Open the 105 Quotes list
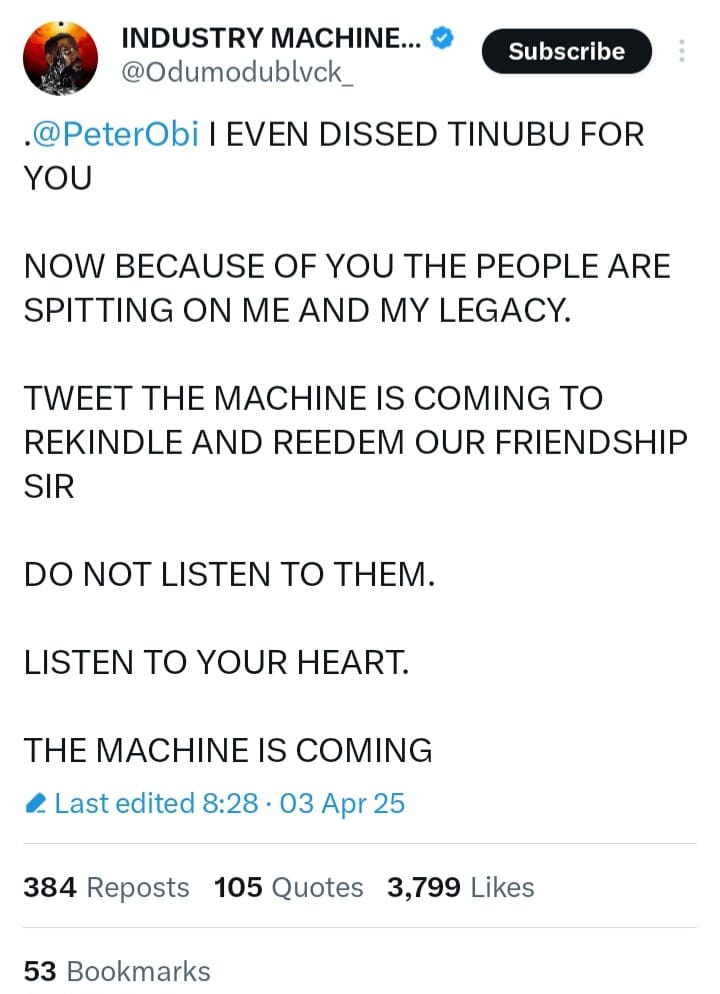 pyautogui.click(x=288, y=887)
